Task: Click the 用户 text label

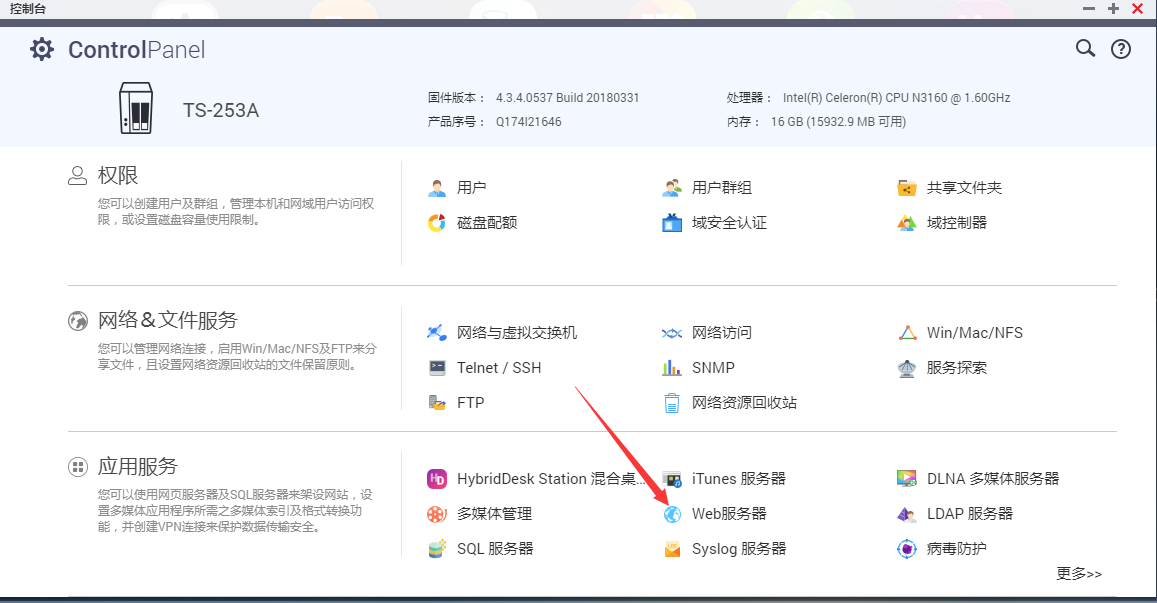Action: pos(472,188)
